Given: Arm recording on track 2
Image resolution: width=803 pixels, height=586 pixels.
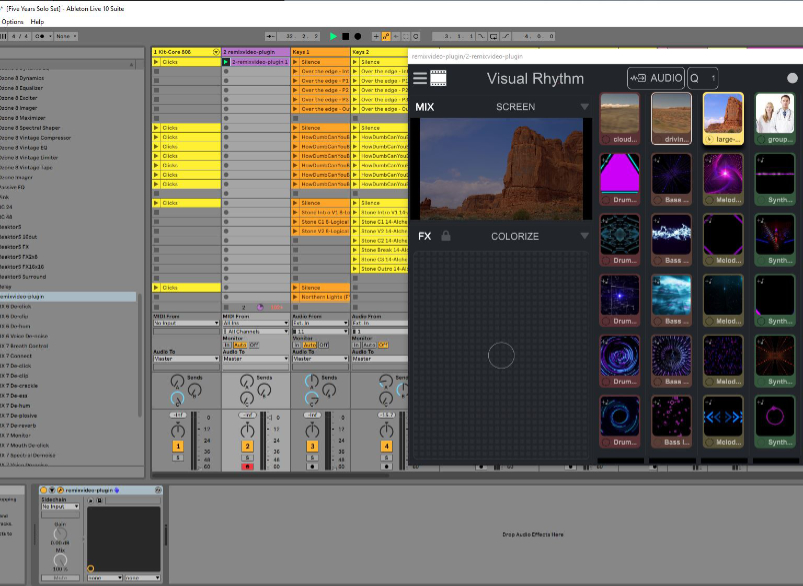Looking at the screenshot, I should coord(247,467).
